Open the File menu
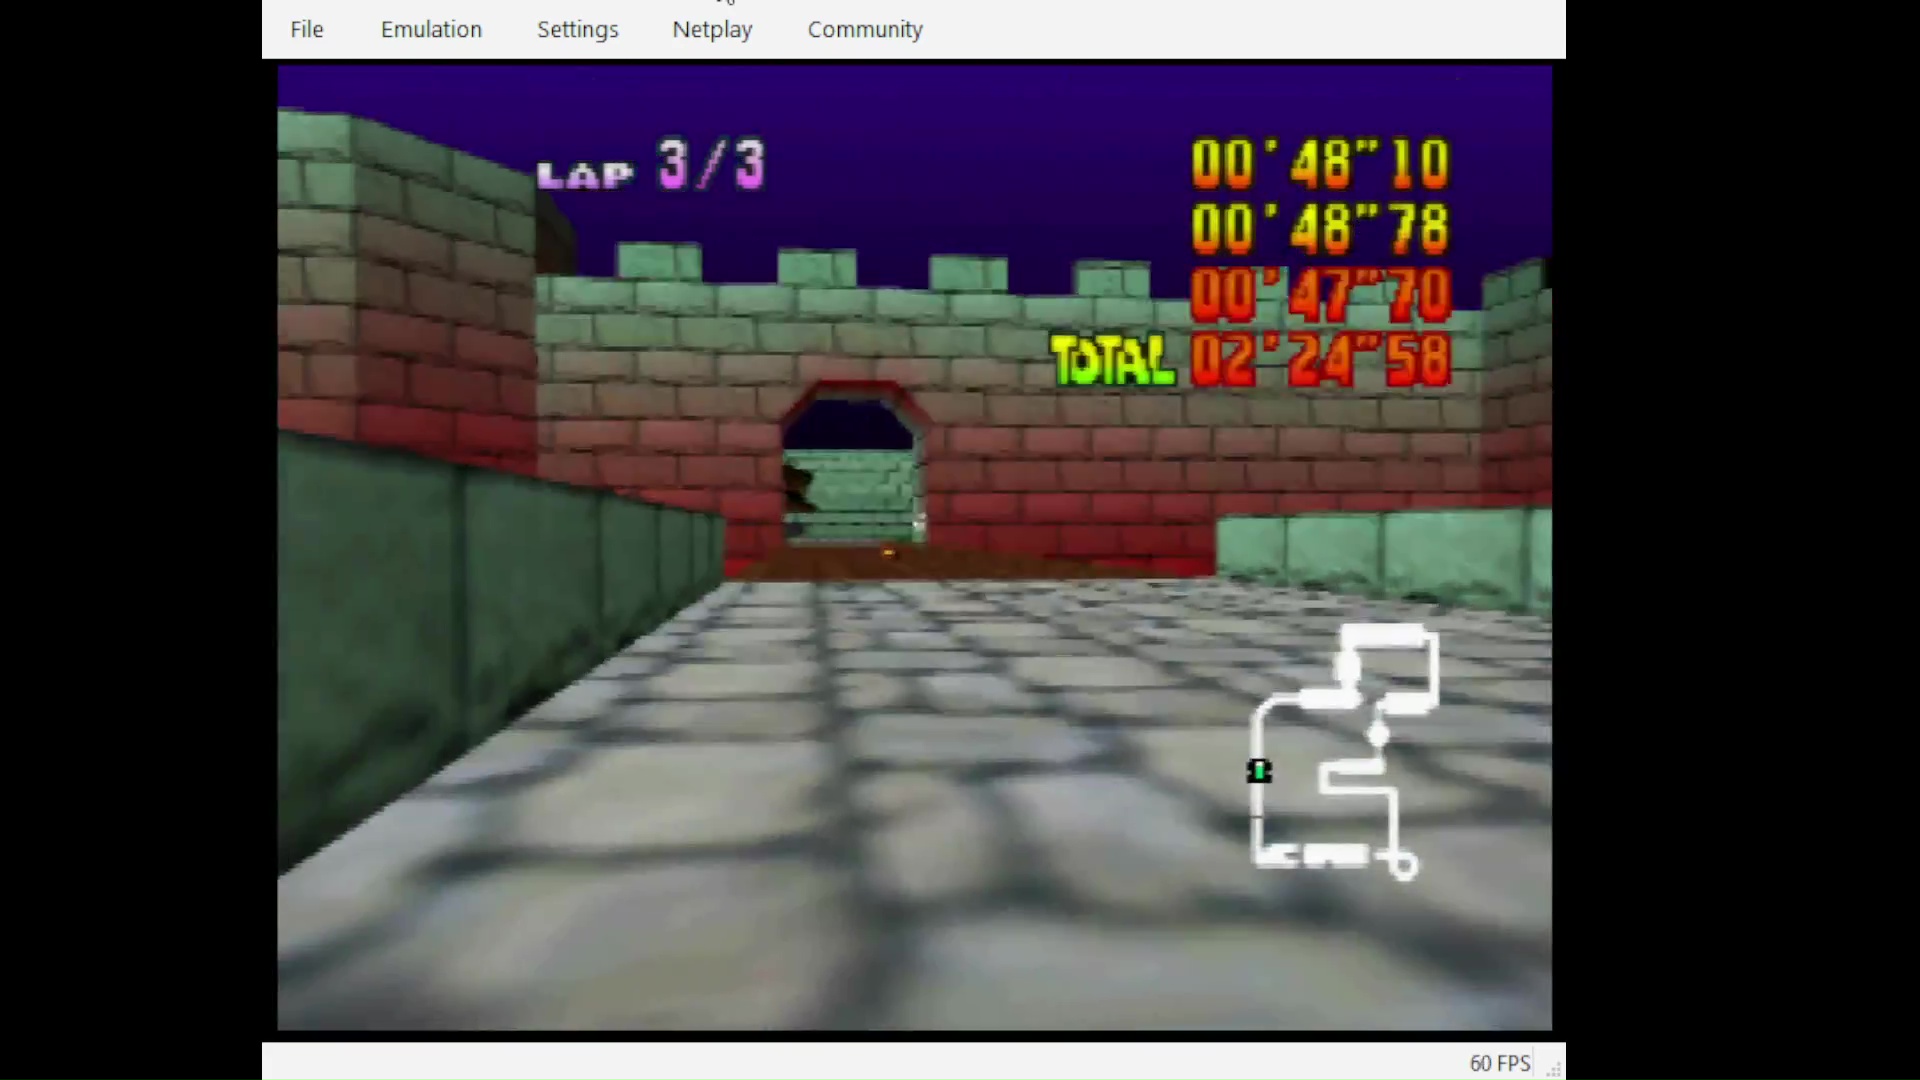This screenshot has width=1920, height=1080. pyautogui.click(x=306, y=30)
